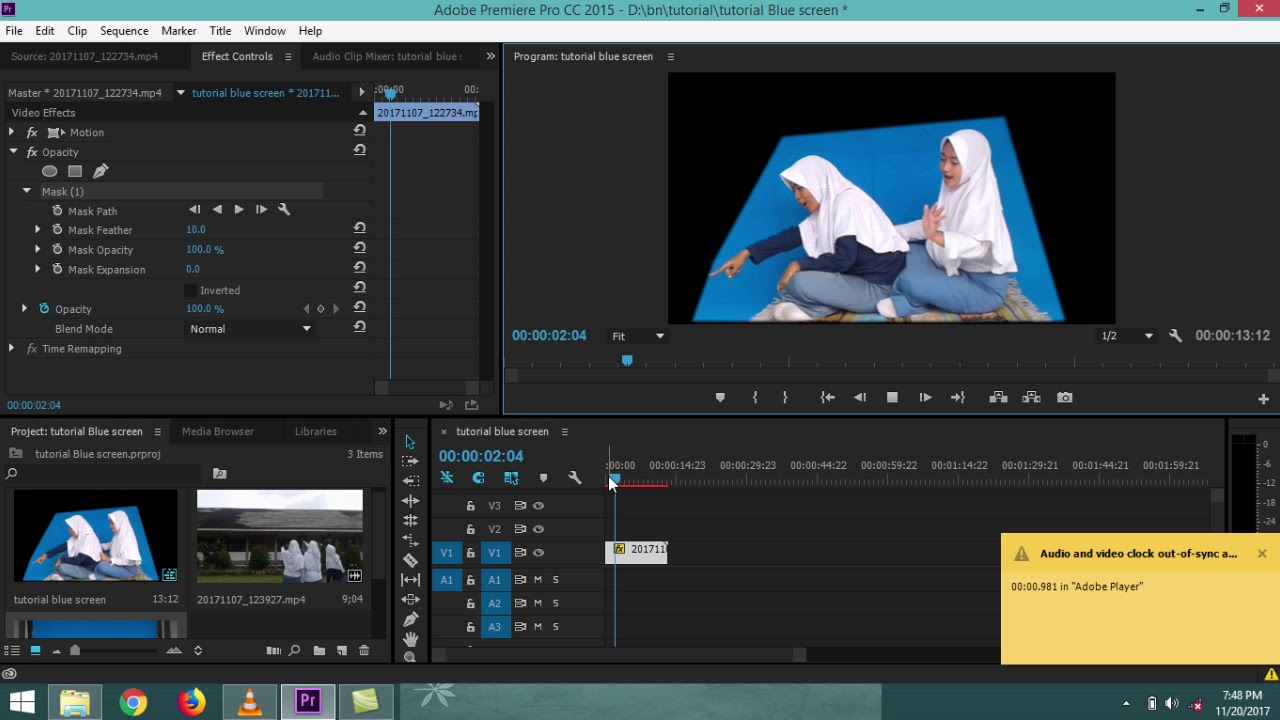Image resolution: width=1280 pixels, height=720 pixels.
Task: Track selected mask backward
Action: point(217,210)
